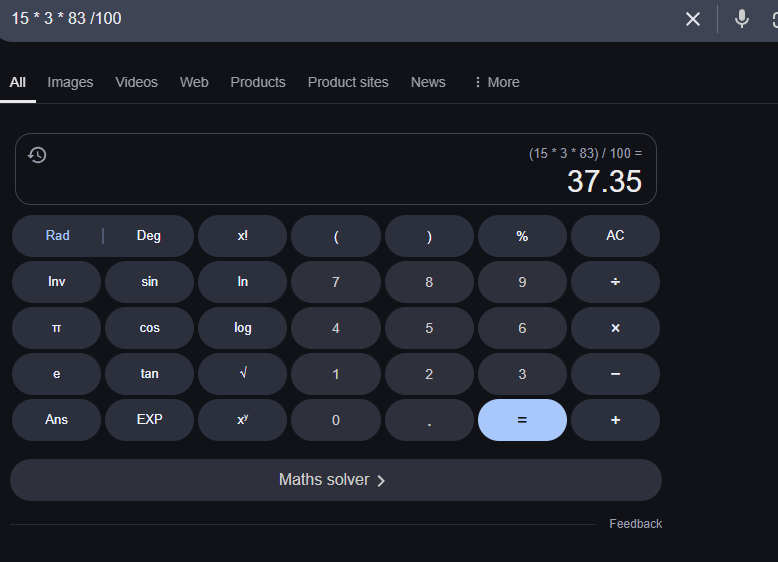778x562 pixels.
Task: Tap the number 9 key
Action: pyautogui.click(x=522, y=282)
